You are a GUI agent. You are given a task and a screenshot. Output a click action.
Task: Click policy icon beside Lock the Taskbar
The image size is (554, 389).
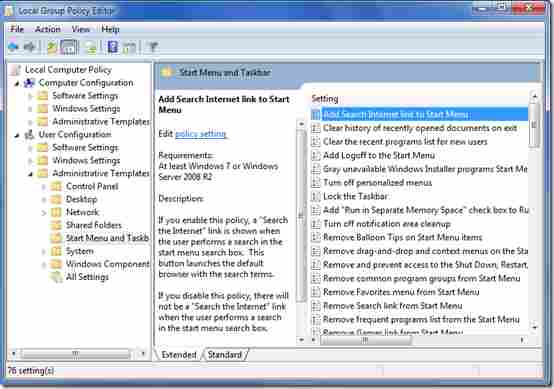(316, 196)
